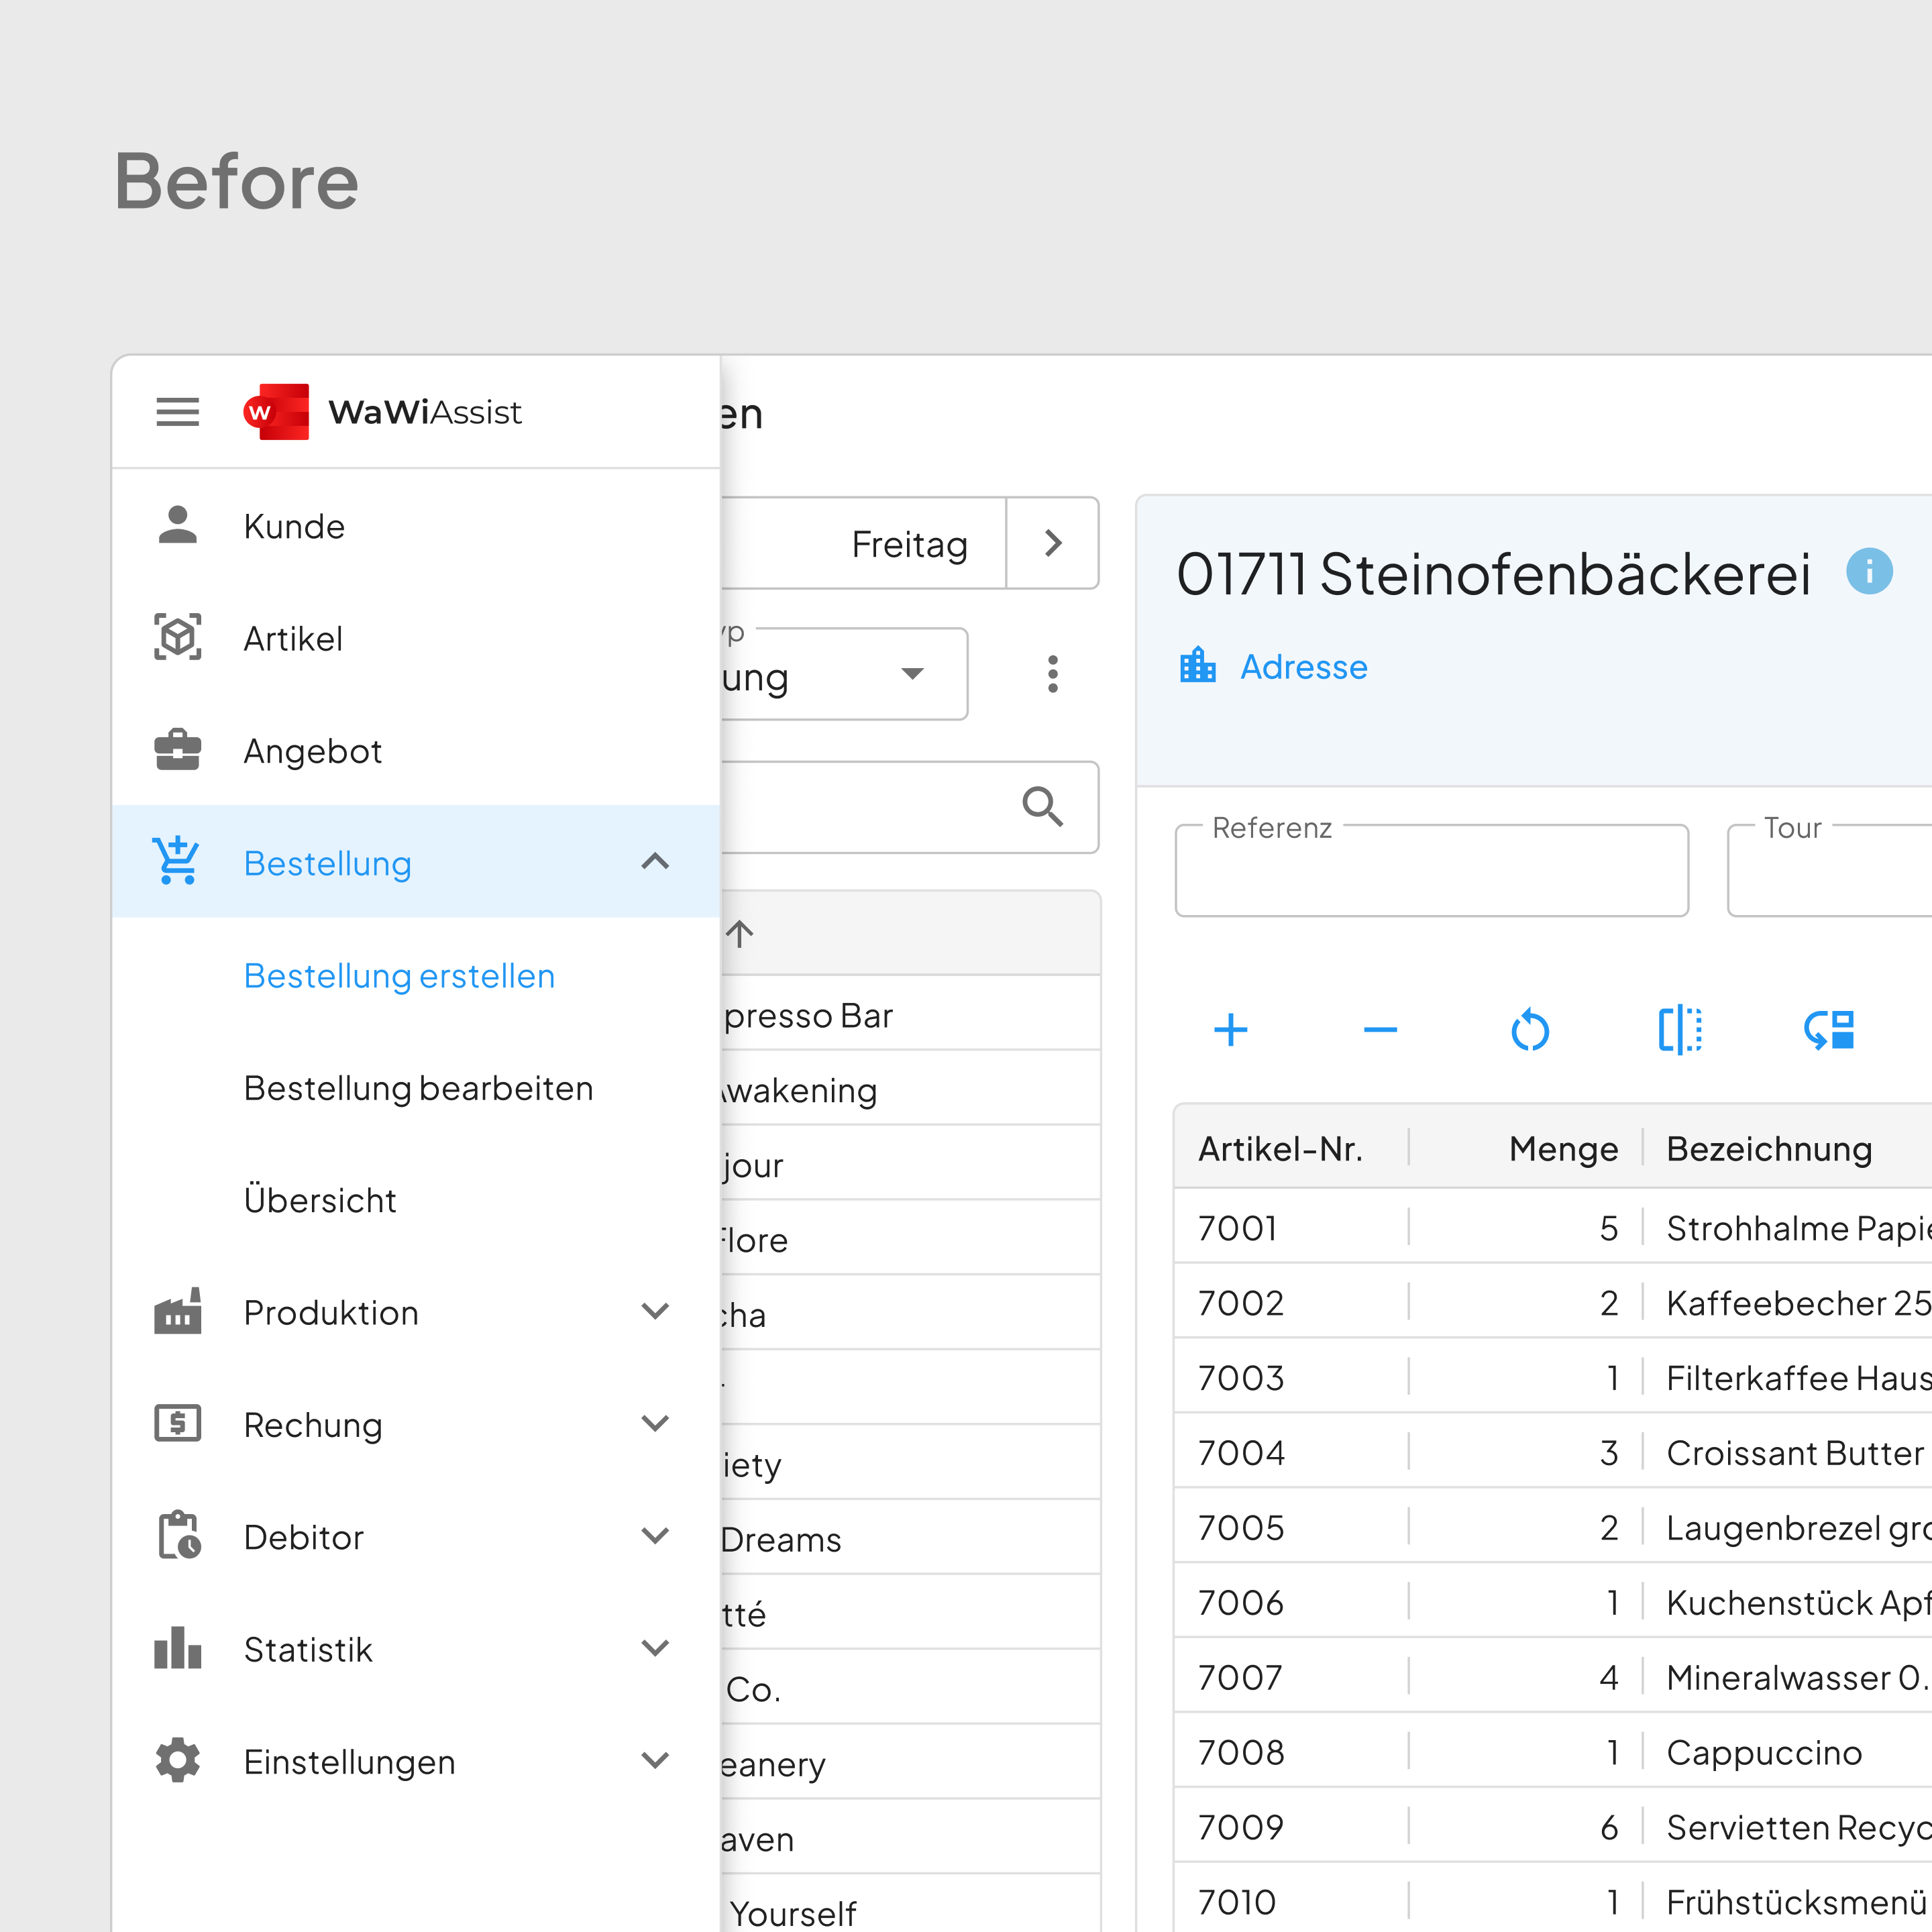Sort by Menge column header
The height and width of the screenshot is (1932, 1932).
pyautogui.click(x=1563, y=1149)
